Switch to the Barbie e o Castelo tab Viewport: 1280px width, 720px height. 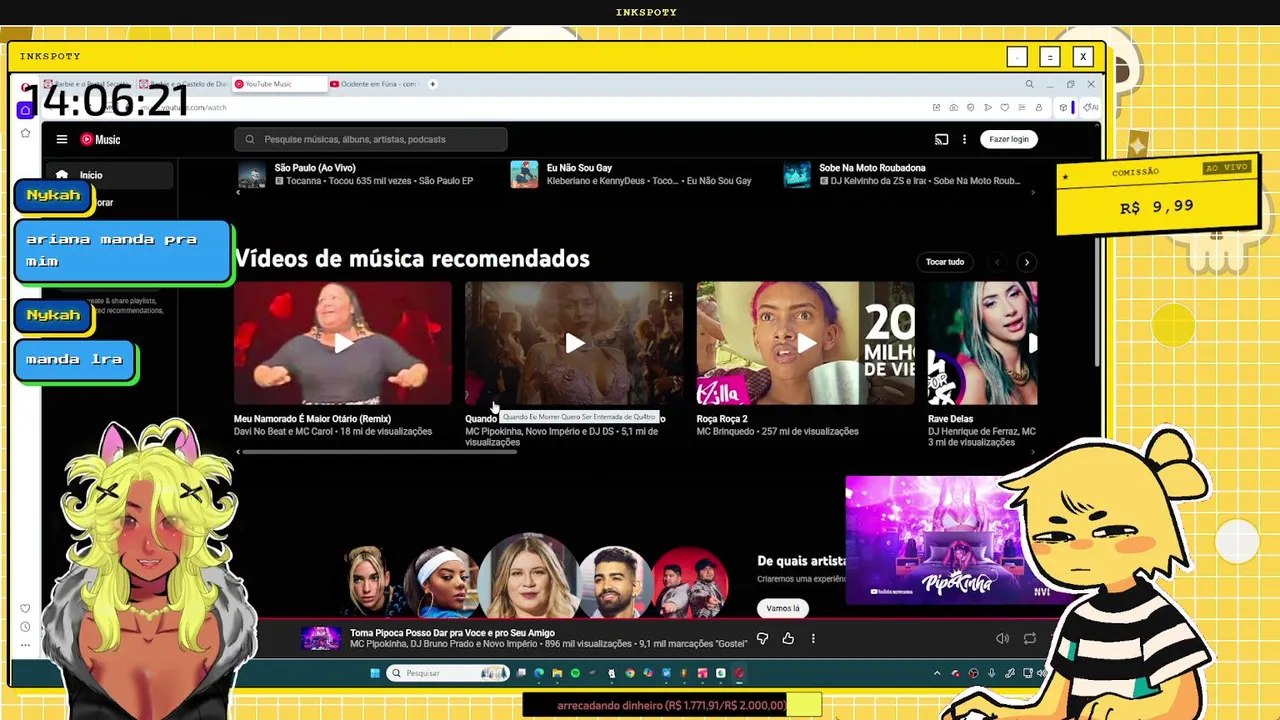[184, 84]
